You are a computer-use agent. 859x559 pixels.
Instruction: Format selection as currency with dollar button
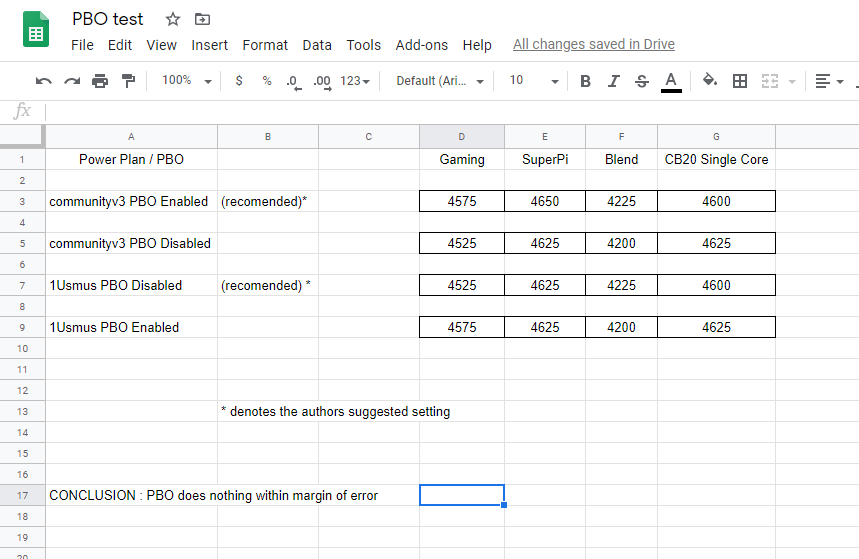coord(238,81)
